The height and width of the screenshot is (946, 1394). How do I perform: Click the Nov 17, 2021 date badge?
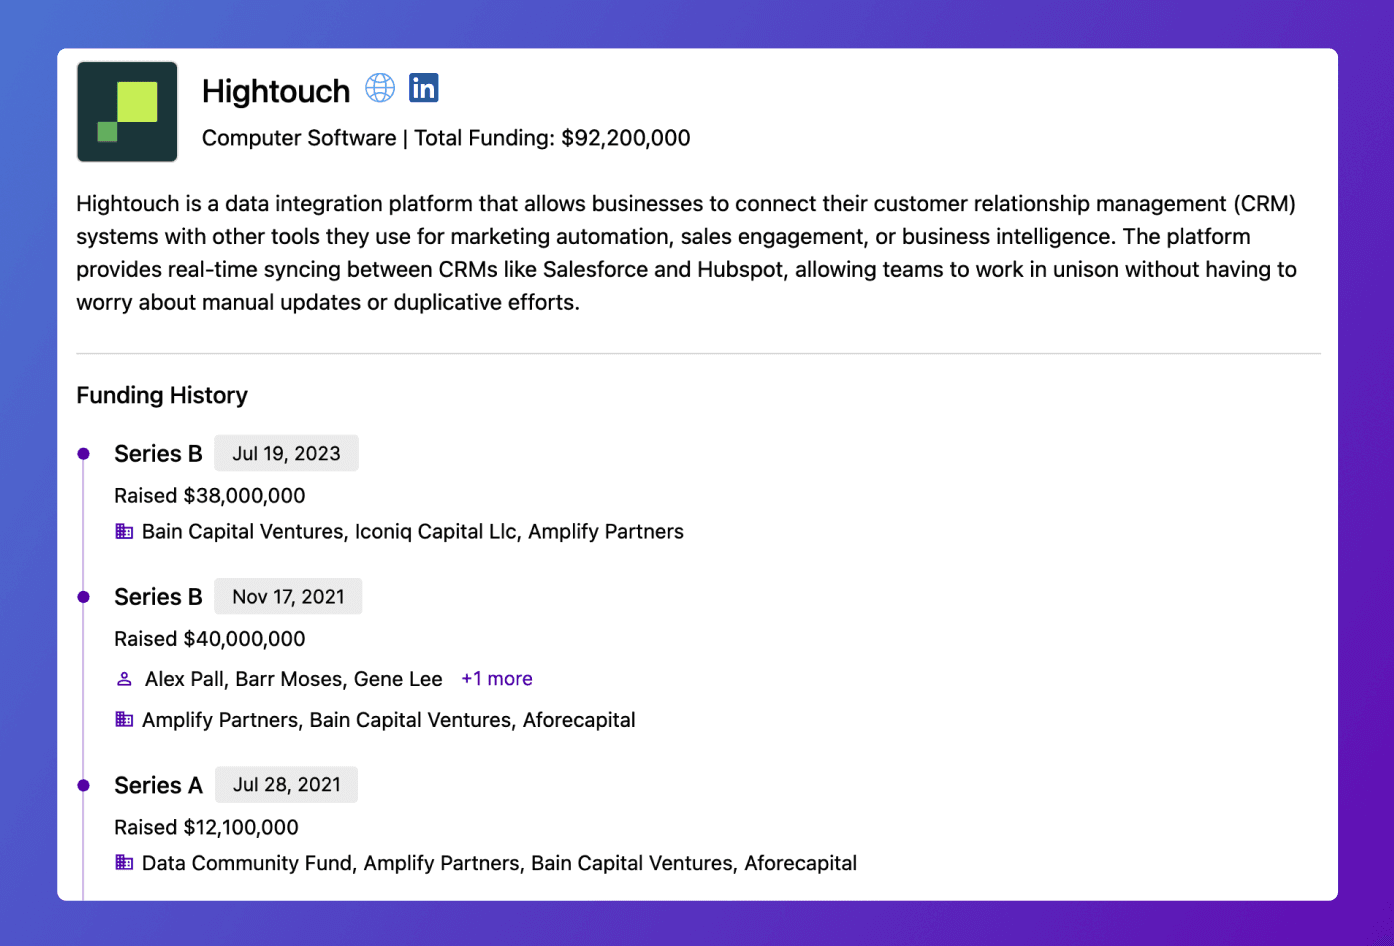click(x=288, y=597)
